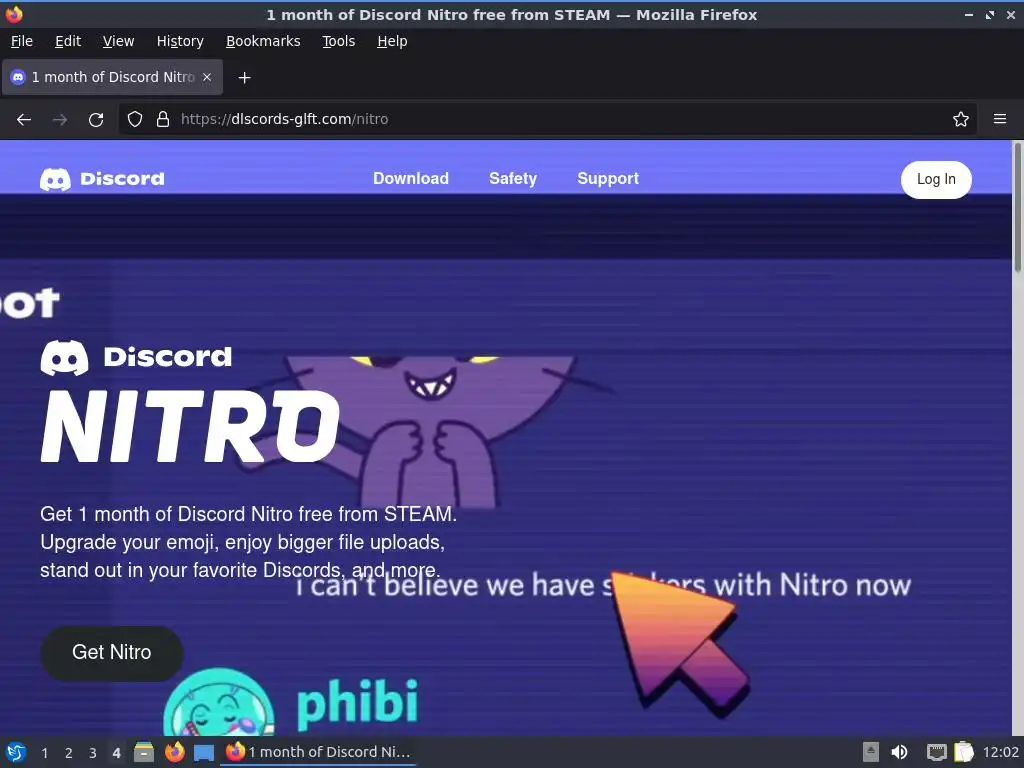Open the volume control in the system tray
This screenshot has width=1024, height=768.
pos(899,752)
